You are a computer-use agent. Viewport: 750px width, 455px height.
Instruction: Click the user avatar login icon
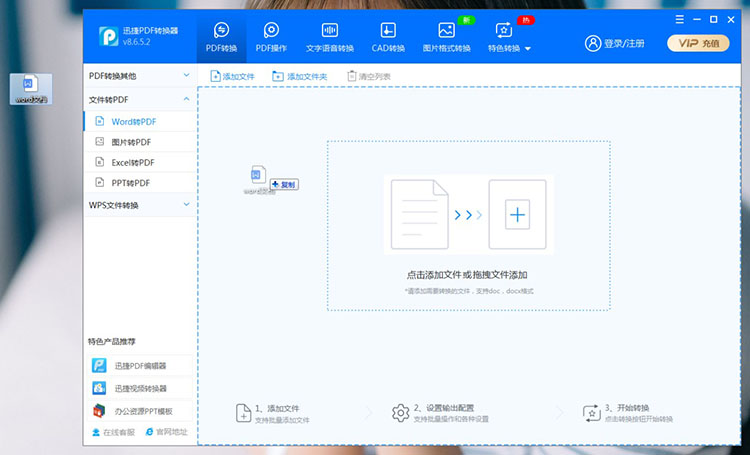[x=593, y=43]
